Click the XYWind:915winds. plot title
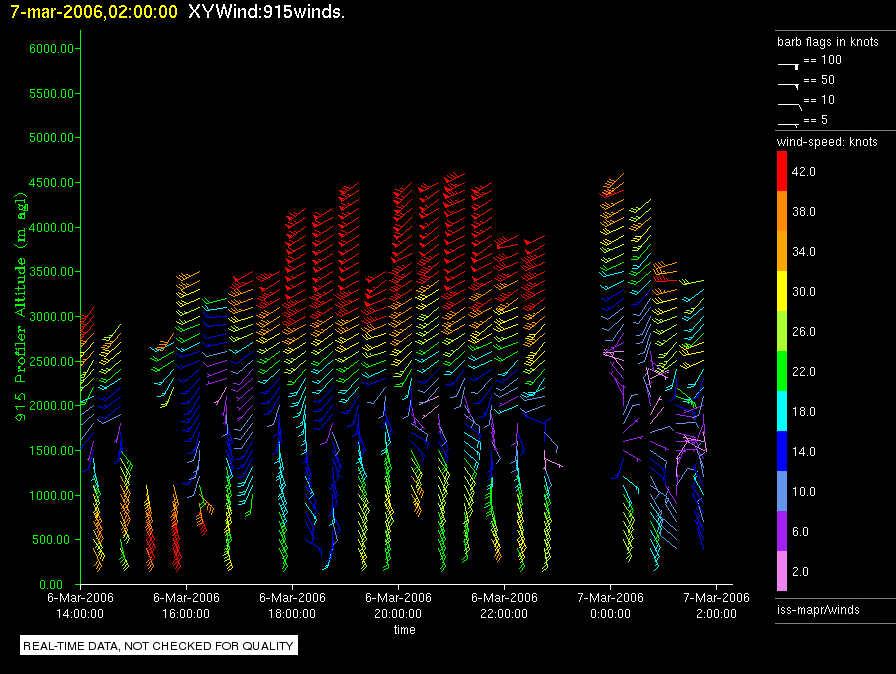Image resolution: width=896 pixels, height=674 pixels. click(266, 12)
